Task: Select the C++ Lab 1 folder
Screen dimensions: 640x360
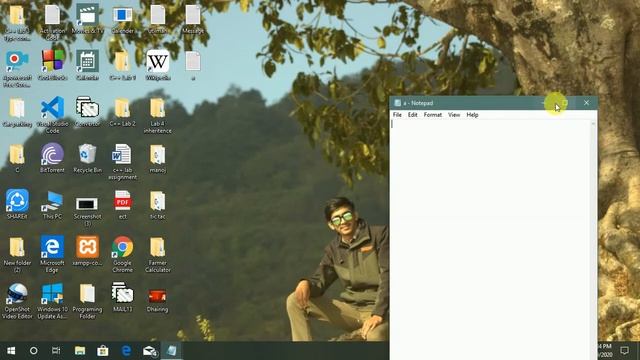Action: click(122, 65)
